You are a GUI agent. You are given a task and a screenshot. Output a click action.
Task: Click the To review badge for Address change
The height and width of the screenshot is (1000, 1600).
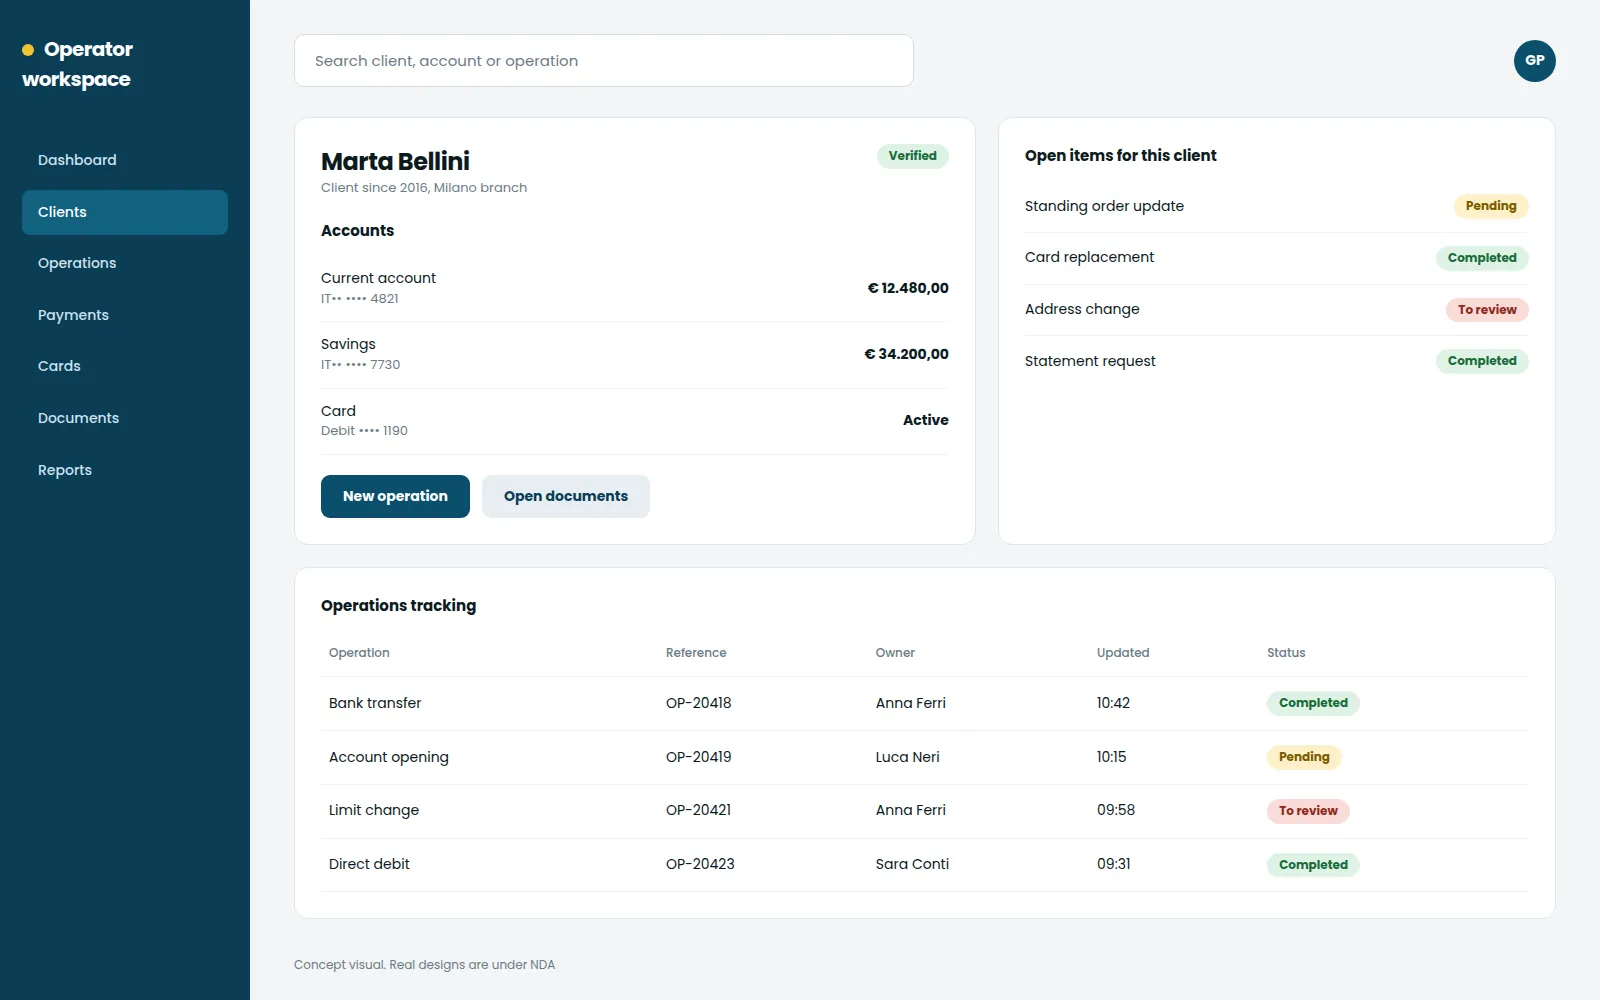point(1487,310)
